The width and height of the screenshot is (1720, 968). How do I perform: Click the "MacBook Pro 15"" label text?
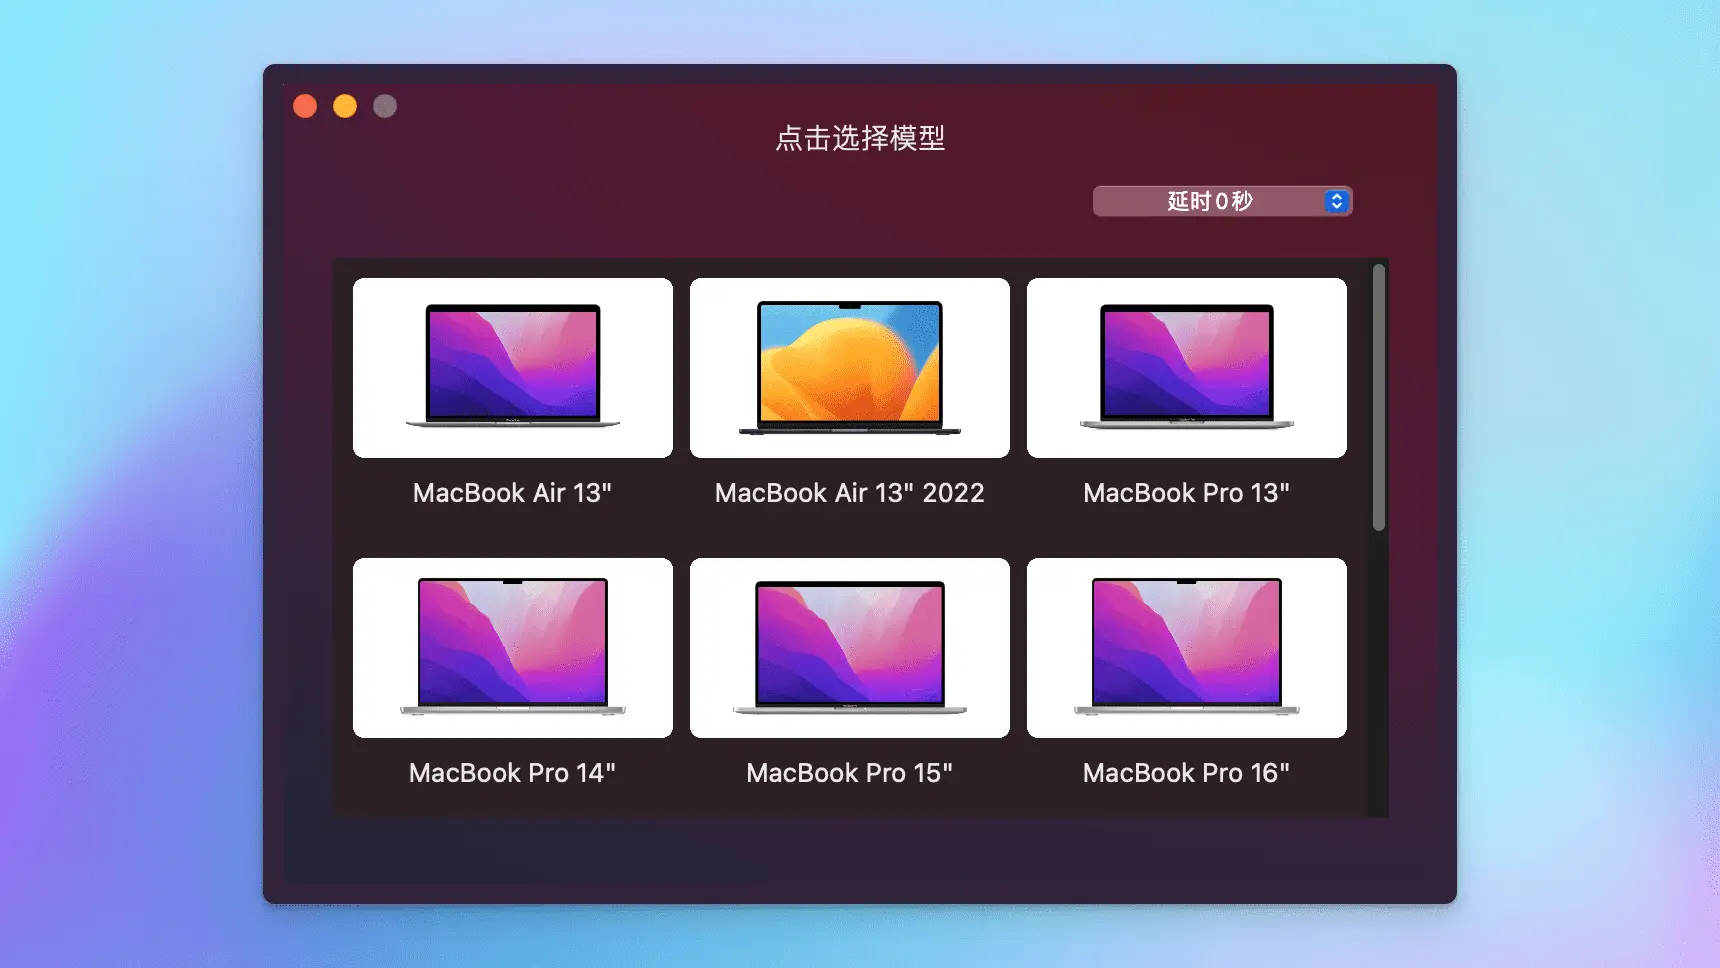coord(850,773)
